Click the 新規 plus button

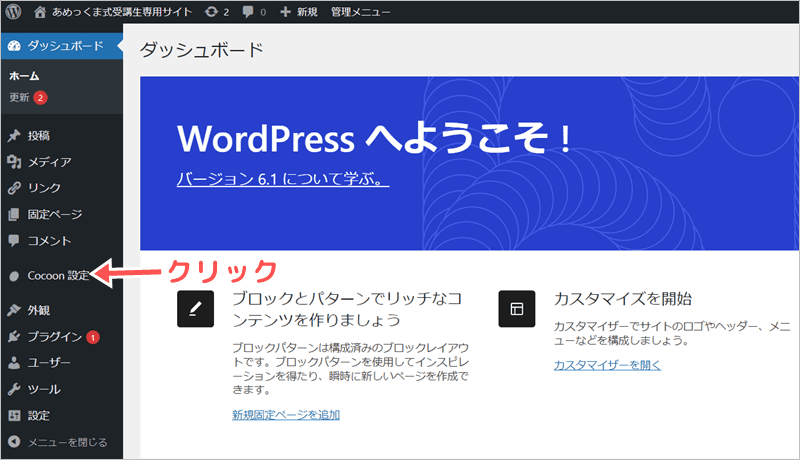click(300, 13)
